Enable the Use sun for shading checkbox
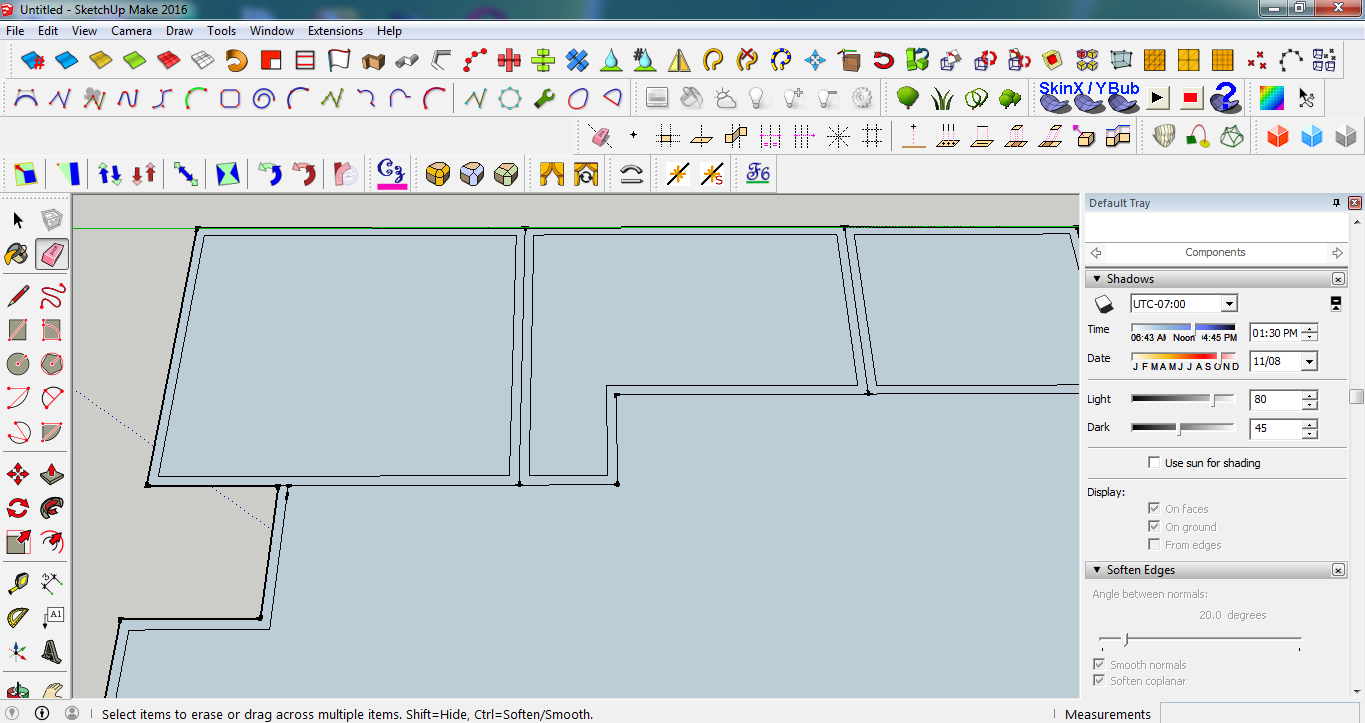 pos(1153,462)
